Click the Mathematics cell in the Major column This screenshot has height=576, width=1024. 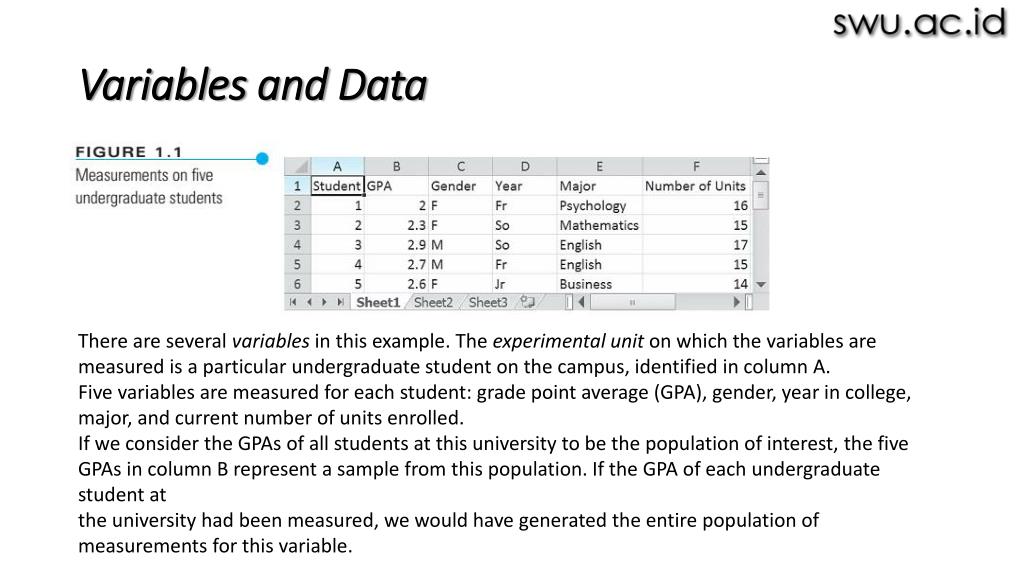point(598,225)
